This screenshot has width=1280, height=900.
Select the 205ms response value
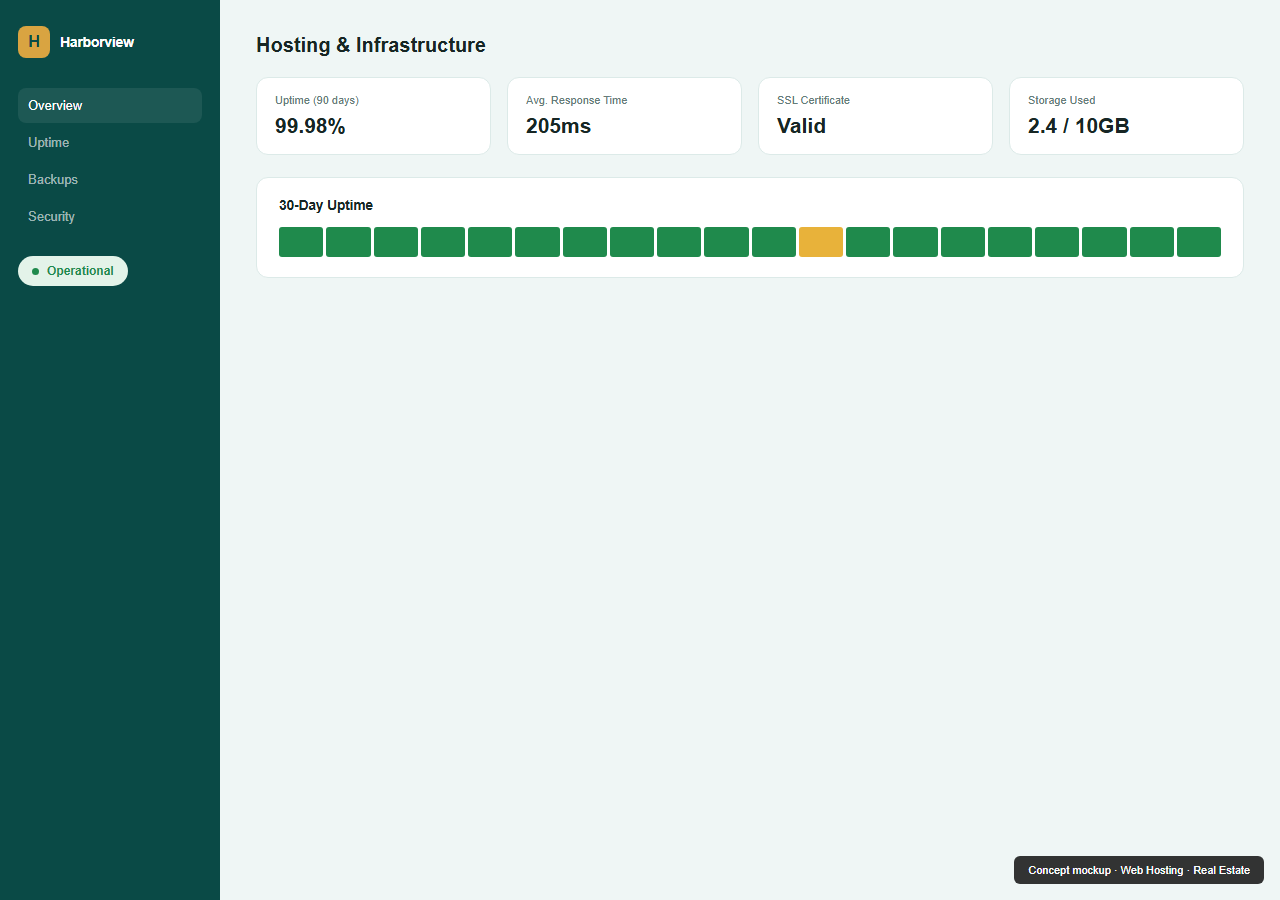[x=558, y=126]
